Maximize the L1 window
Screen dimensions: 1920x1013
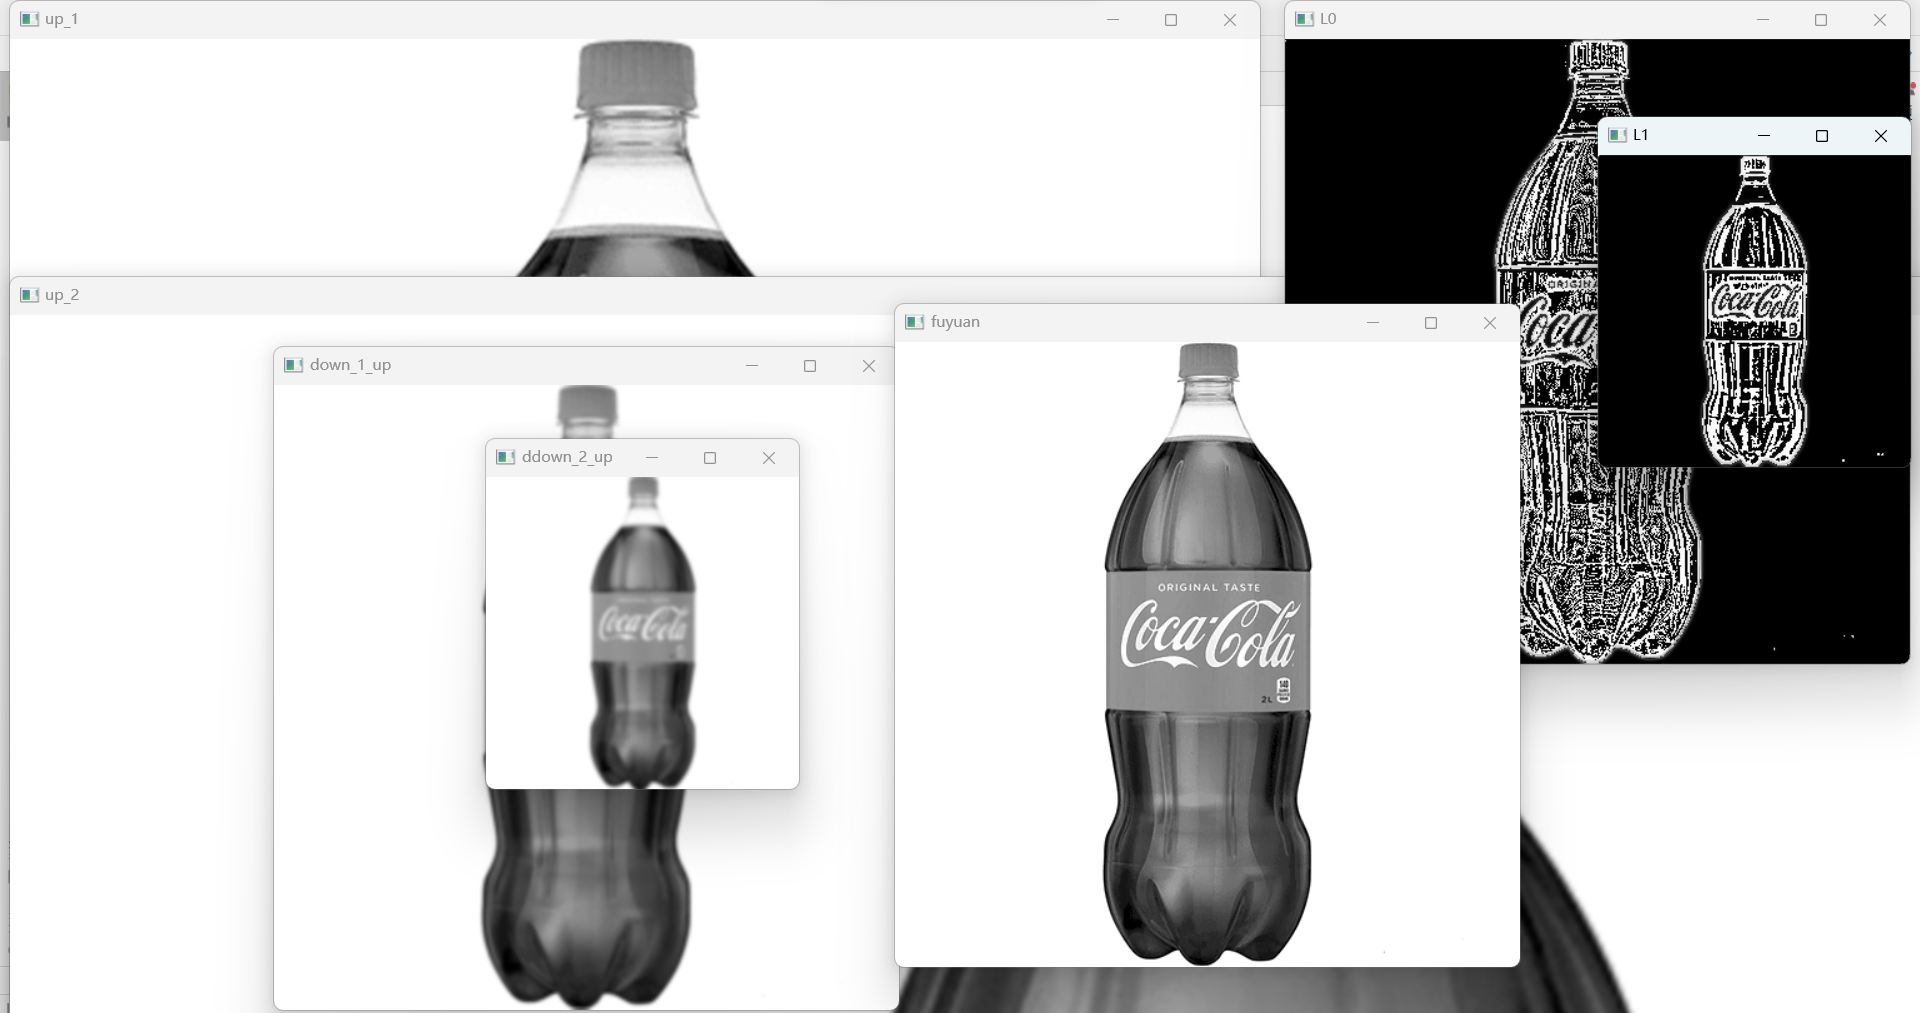pos(1822,136)
